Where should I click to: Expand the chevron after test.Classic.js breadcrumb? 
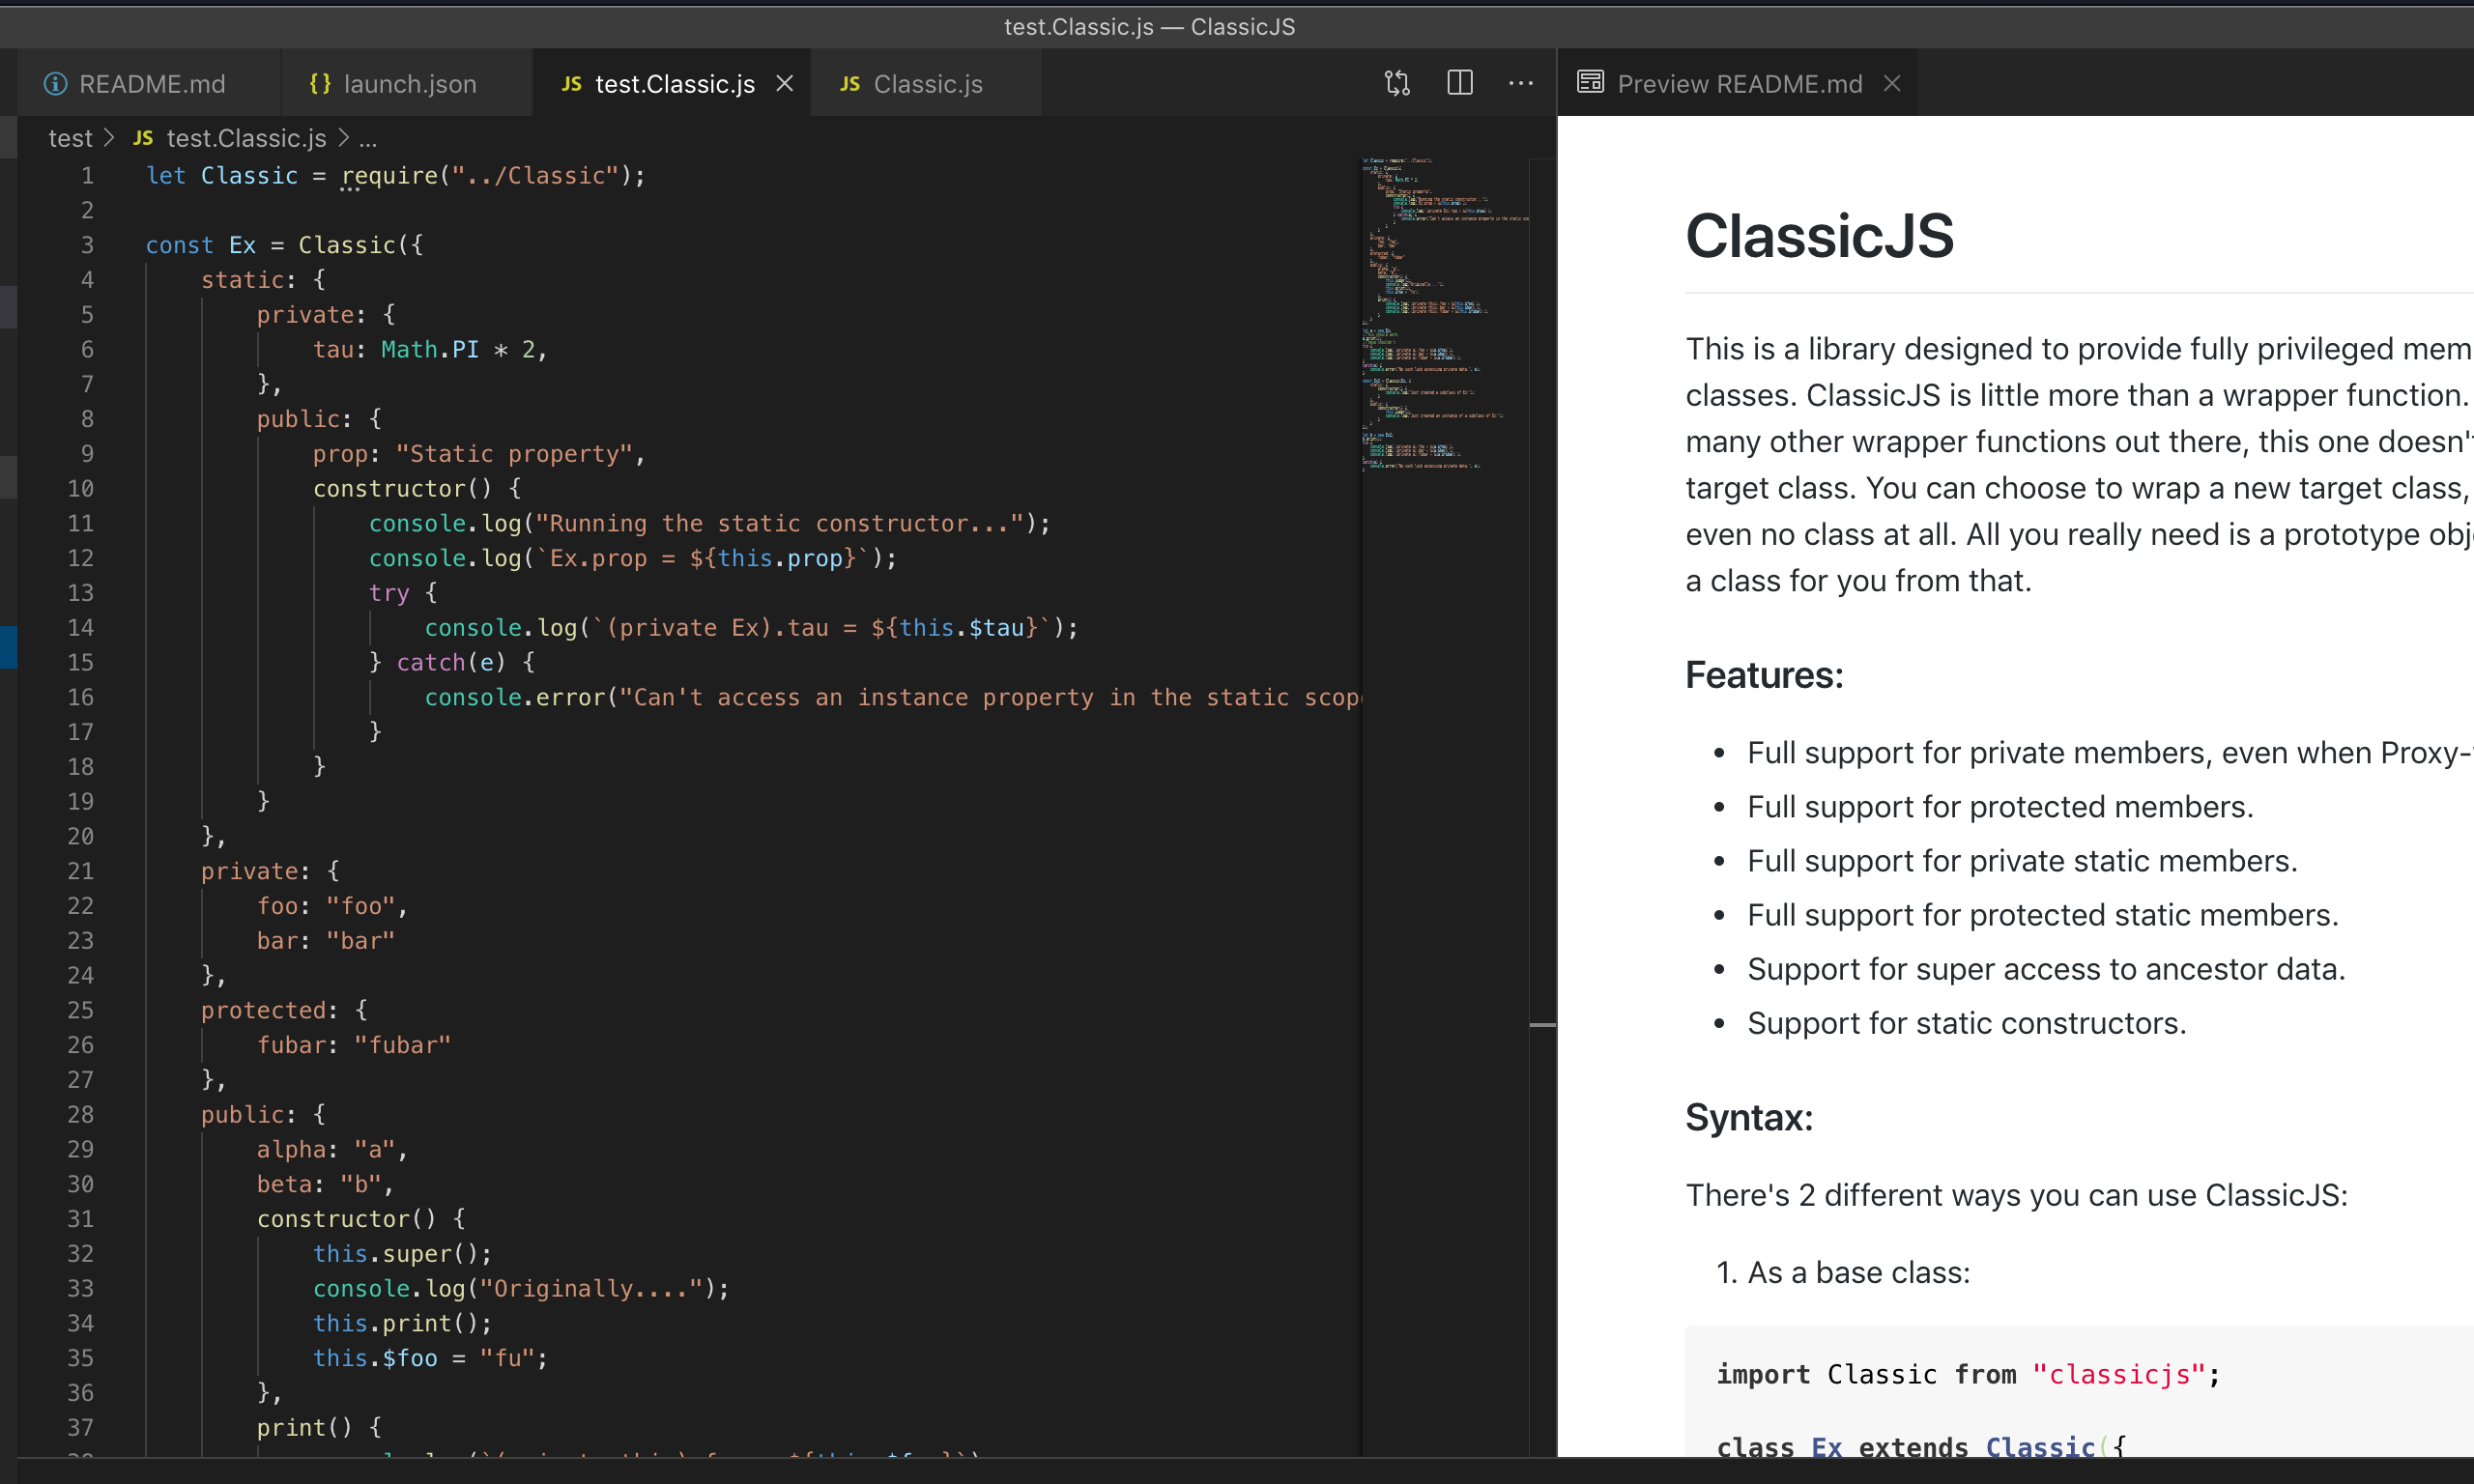pos(343,138)
